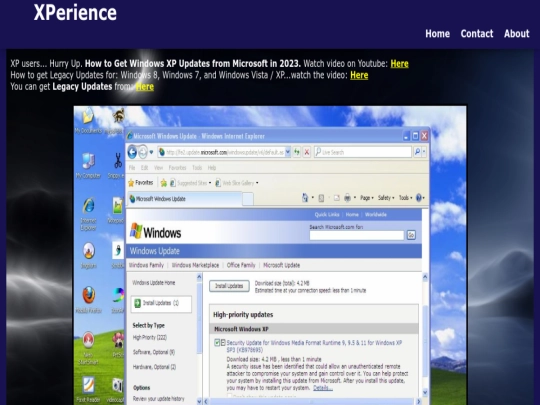The width and height of the screenshot is (540, 405).
Task: Open the search provider dropdown arrow
Action: tap(424, 152)
